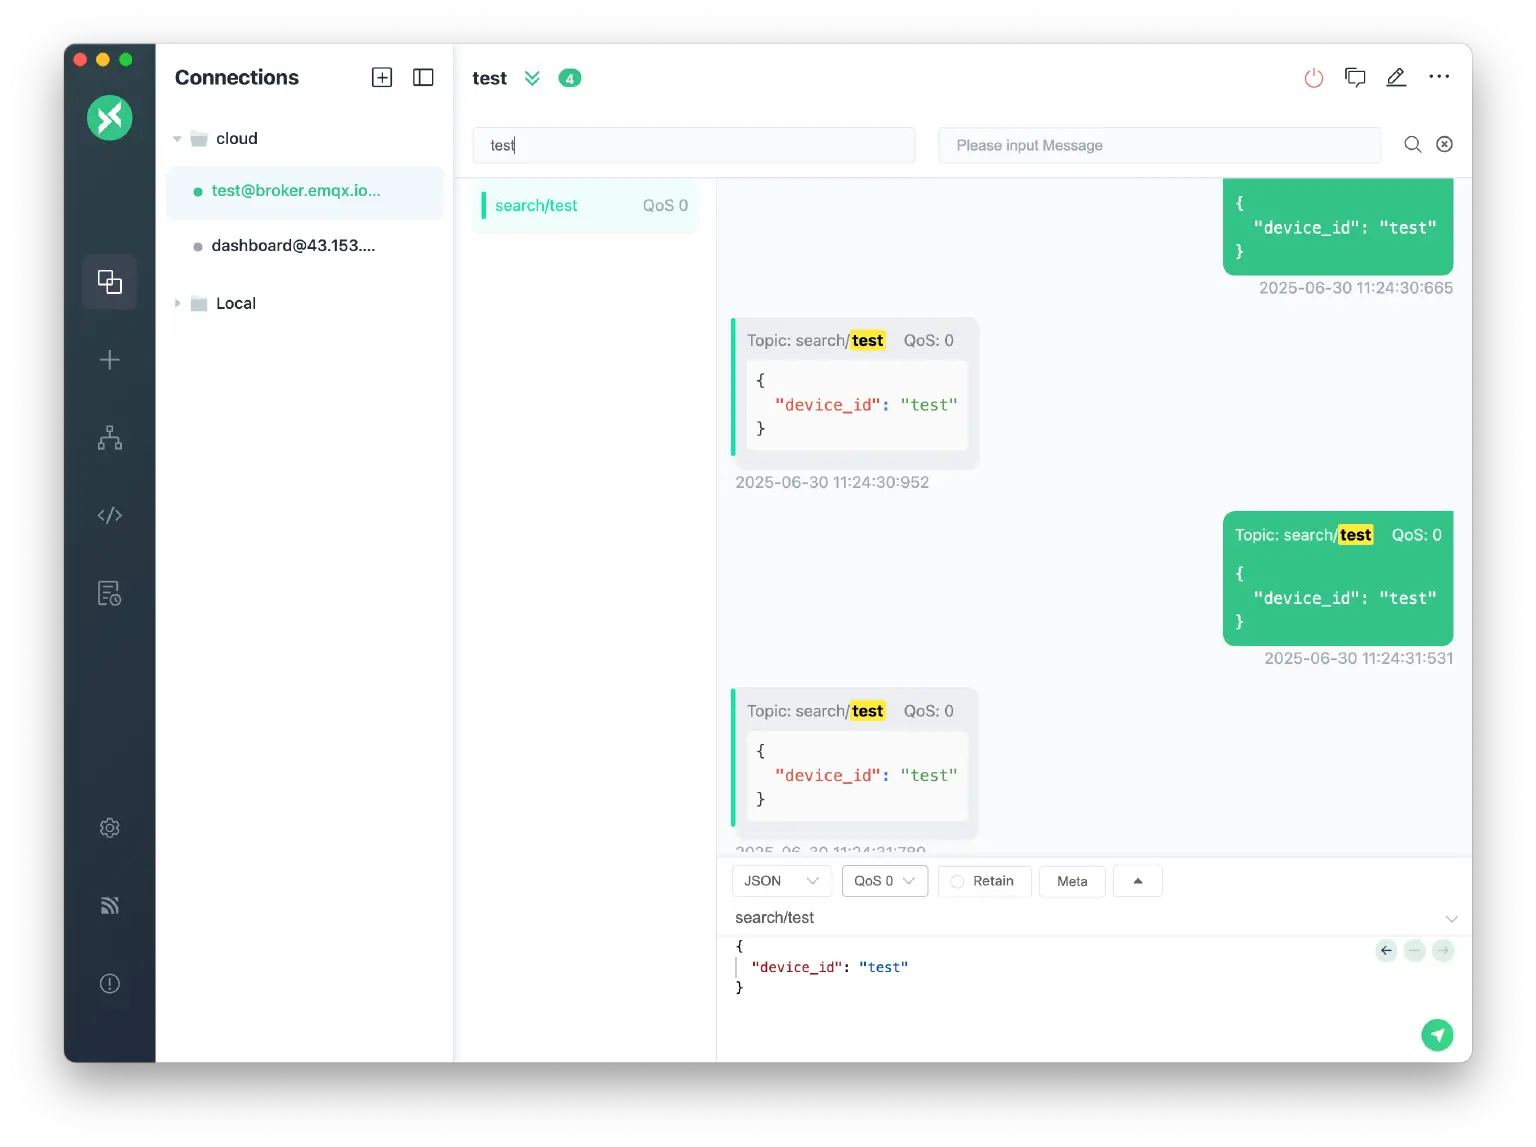
Task: Click the edit connection pencil icon
Action: [x=1396, y=78]
